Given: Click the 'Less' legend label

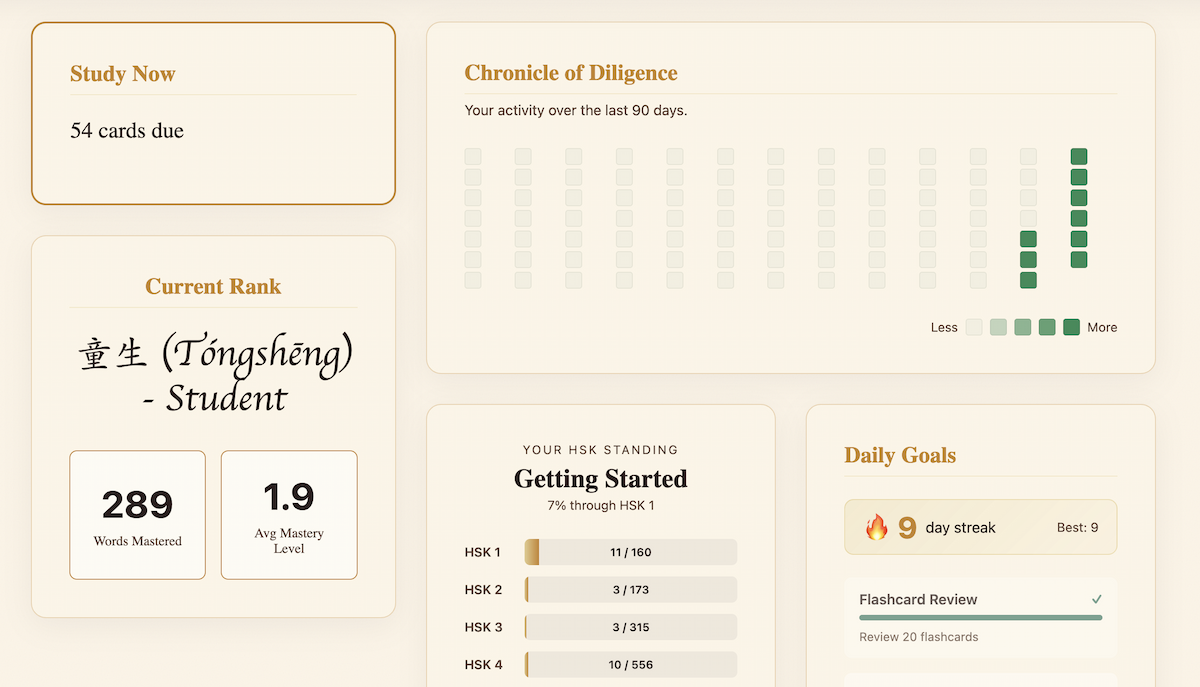Looking at the screenshot, I should 944,327.
